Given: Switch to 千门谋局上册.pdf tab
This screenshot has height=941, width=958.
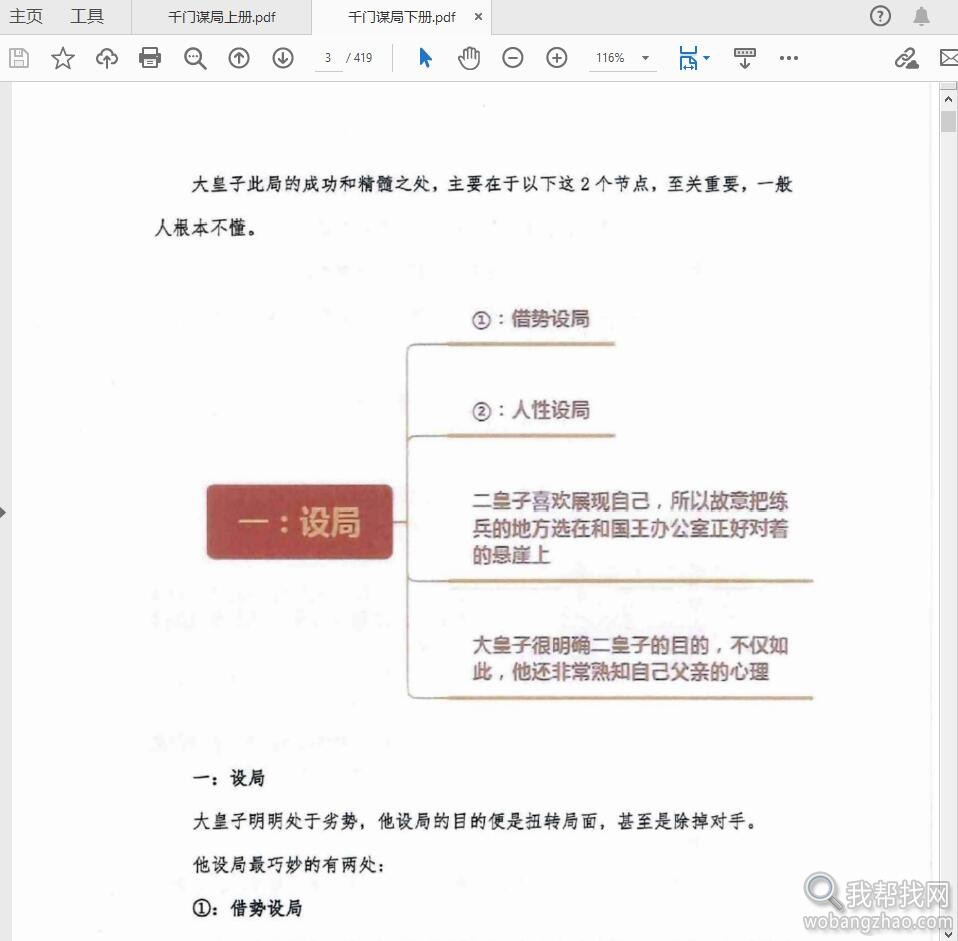Looking at the screenshot, I should click(x=222, y=17).
